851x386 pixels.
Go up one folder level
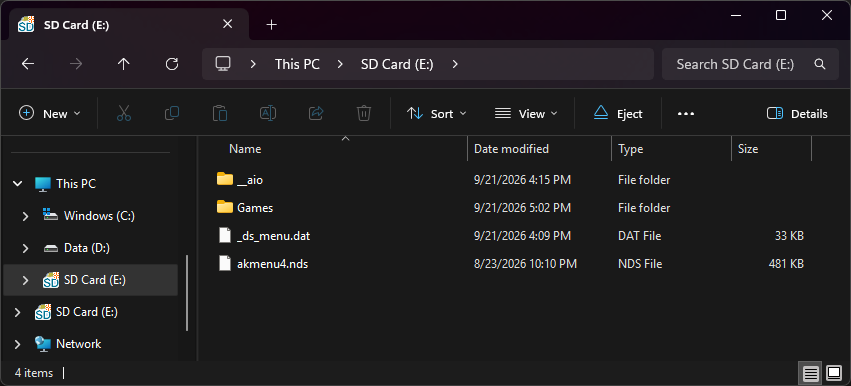(x=124, y=64)
